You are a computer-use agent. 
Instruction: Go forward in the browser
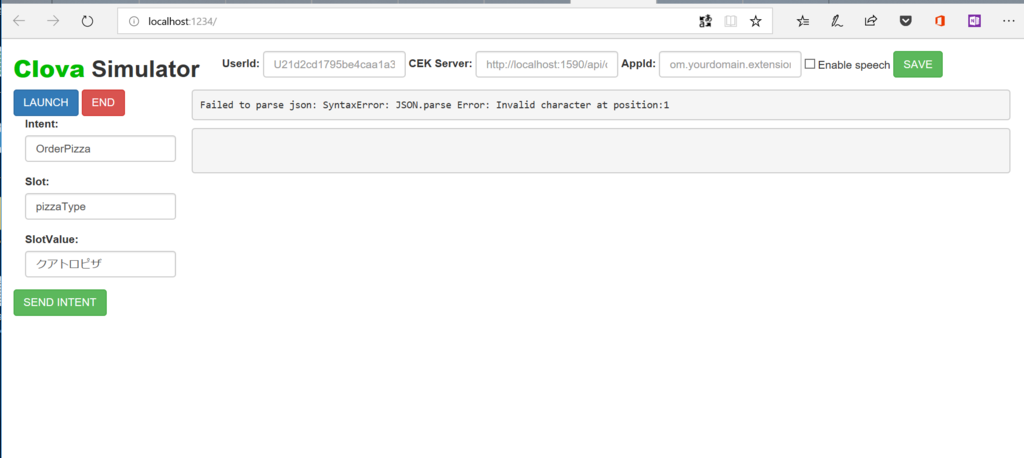tap(53, 22)
